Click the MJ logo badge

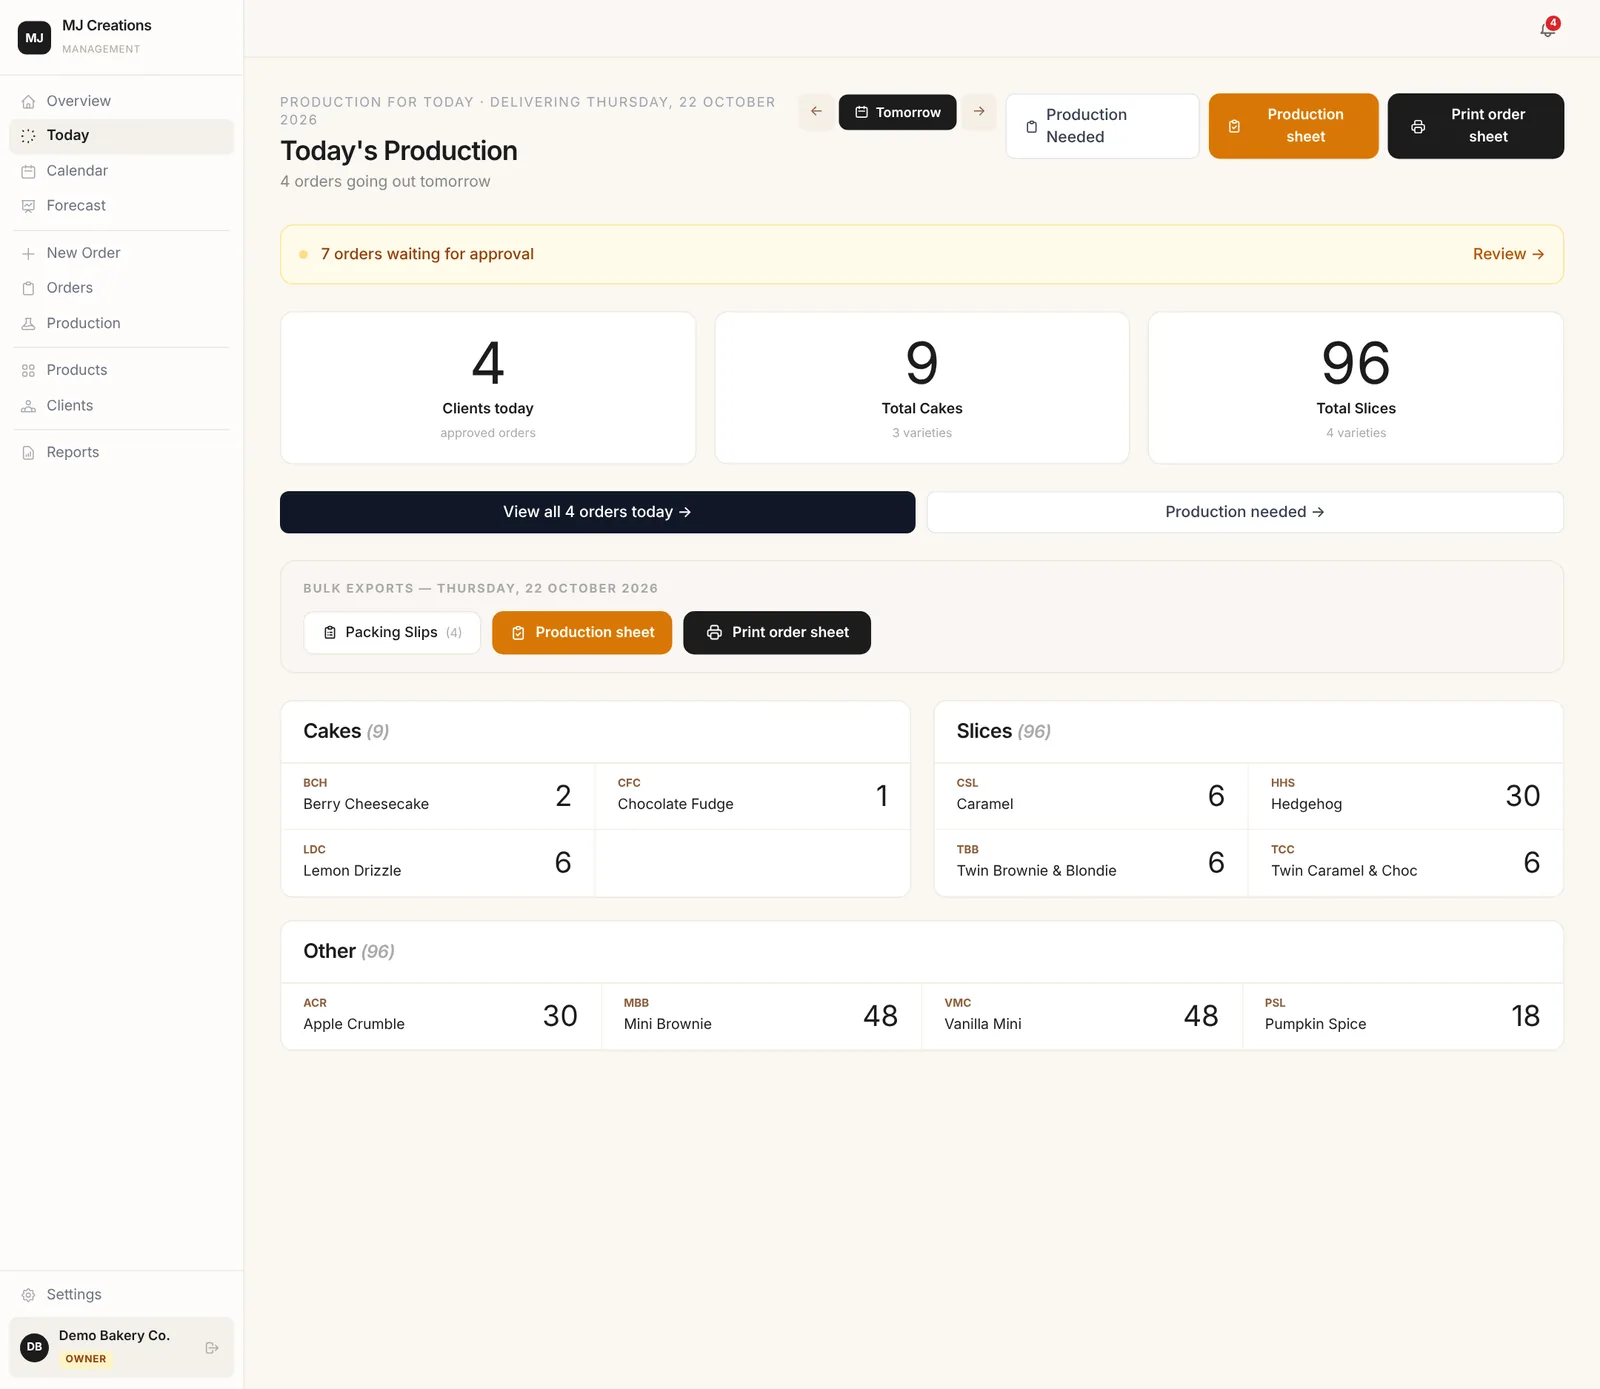pos(35,37)
